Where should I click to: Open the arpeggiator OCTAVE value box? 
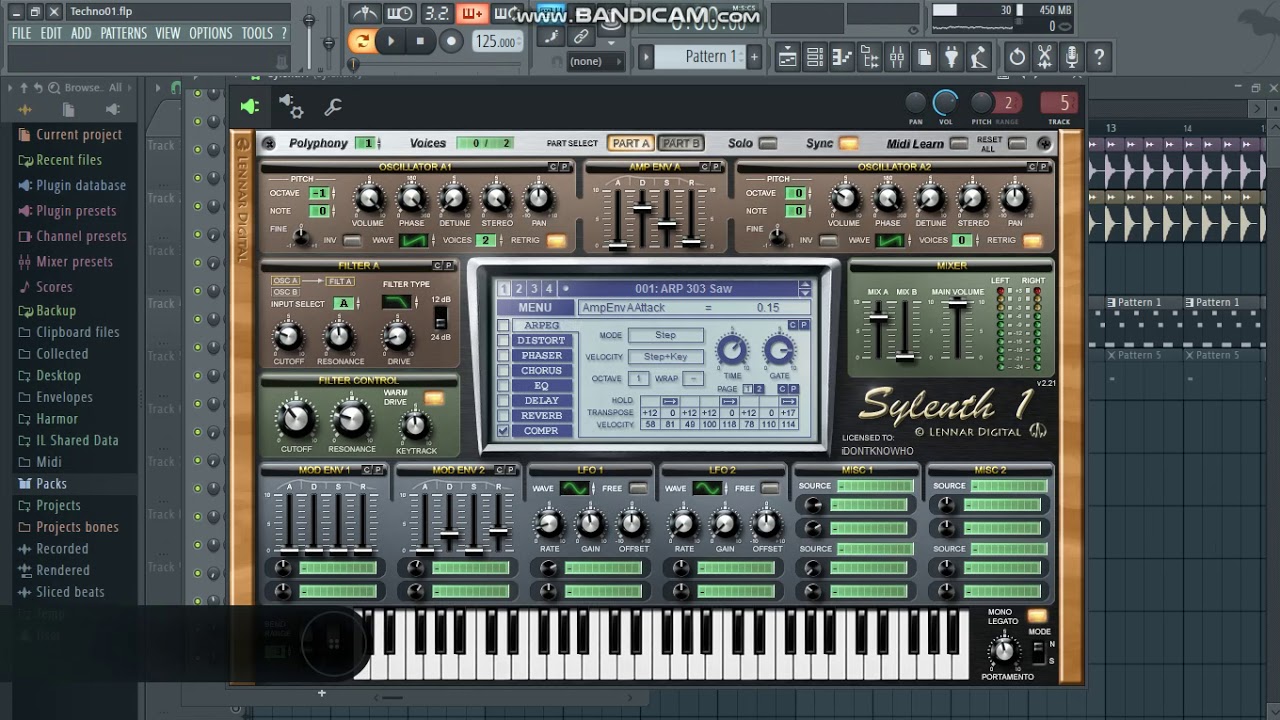(x=639, y=379)
